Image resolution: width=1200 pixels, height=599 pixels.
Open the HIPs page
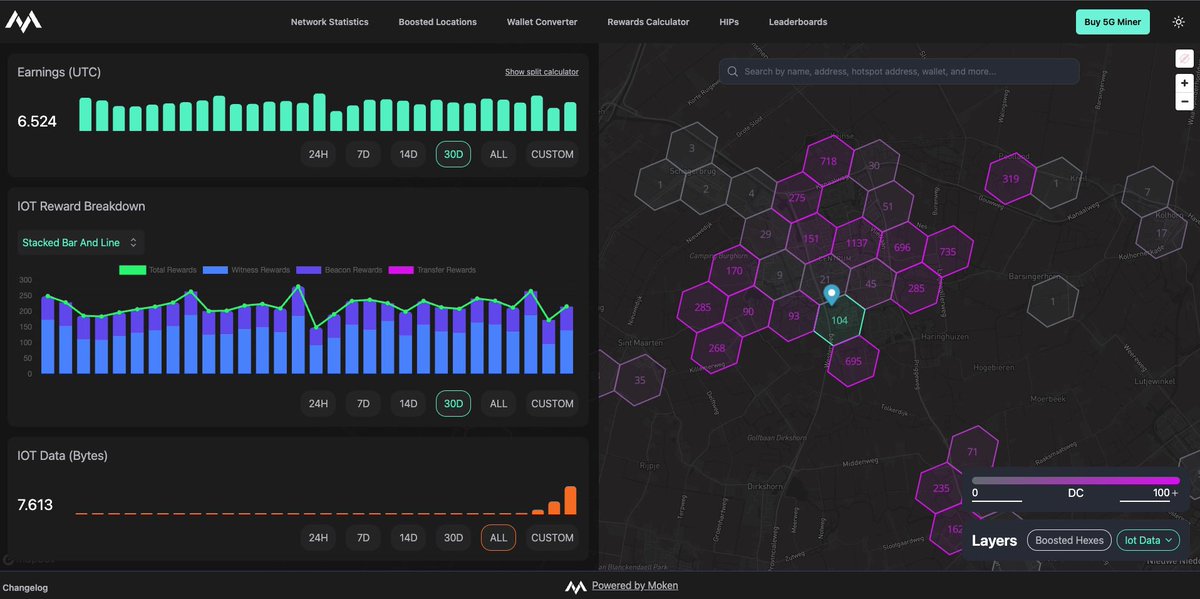tap(729, 22)
